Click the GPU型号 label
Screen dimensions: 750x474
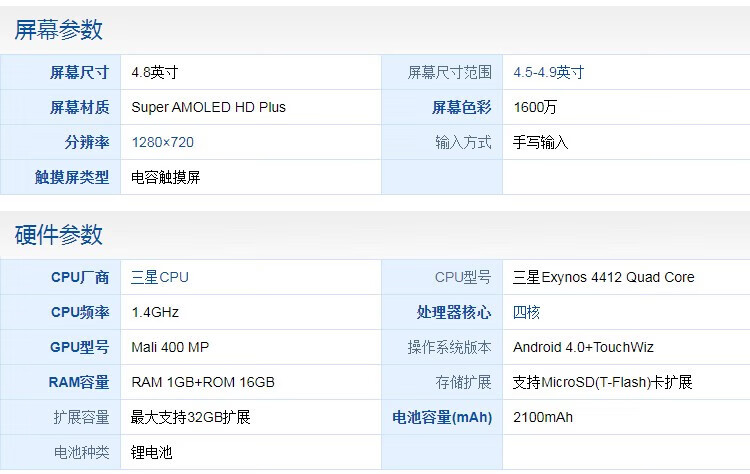tap(79, 347)
